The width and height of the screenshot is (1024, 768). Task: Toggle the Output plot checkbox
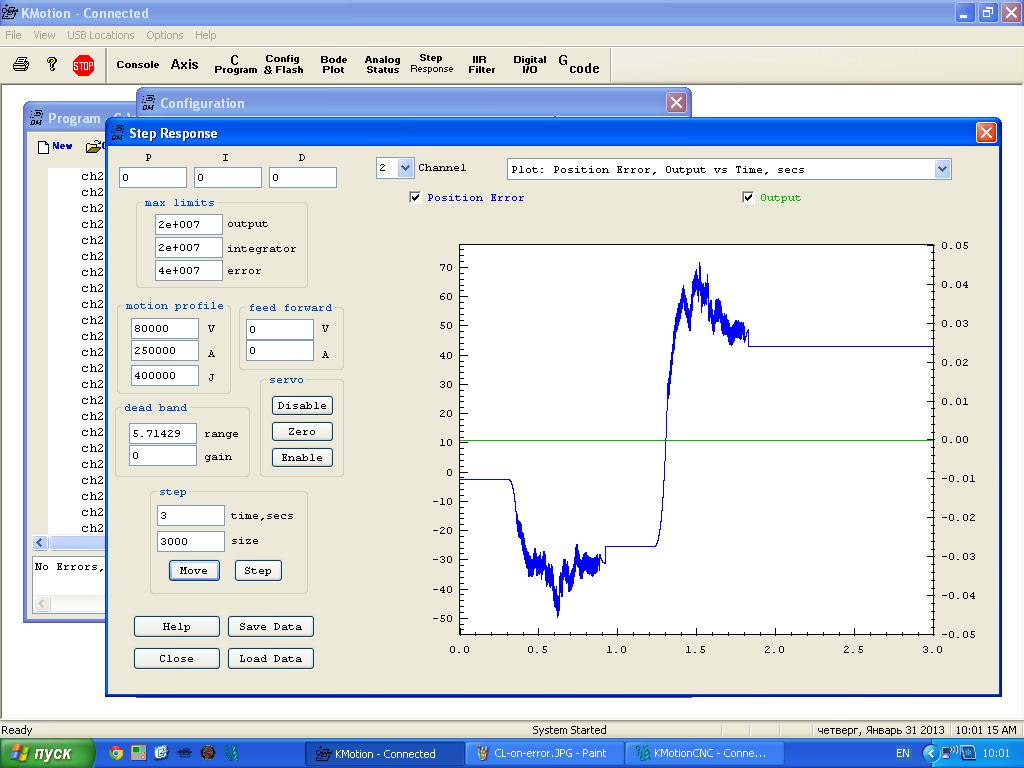(748, 198)
